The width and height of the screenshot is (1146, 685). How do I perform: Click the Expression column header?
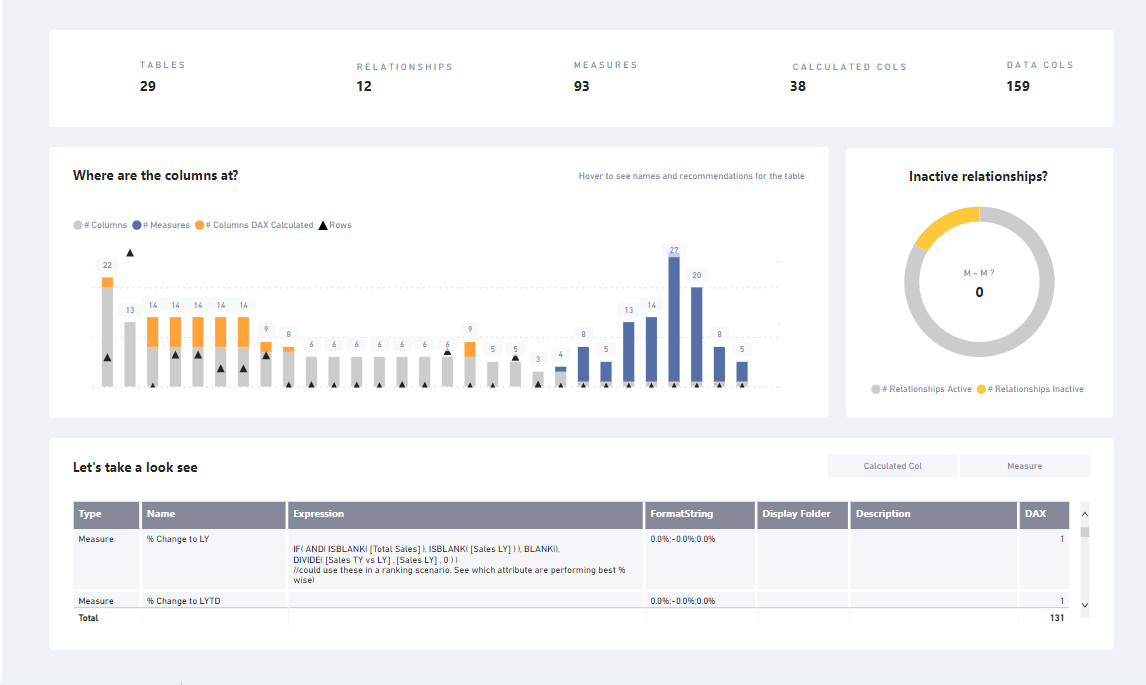(x=318, y=514)
